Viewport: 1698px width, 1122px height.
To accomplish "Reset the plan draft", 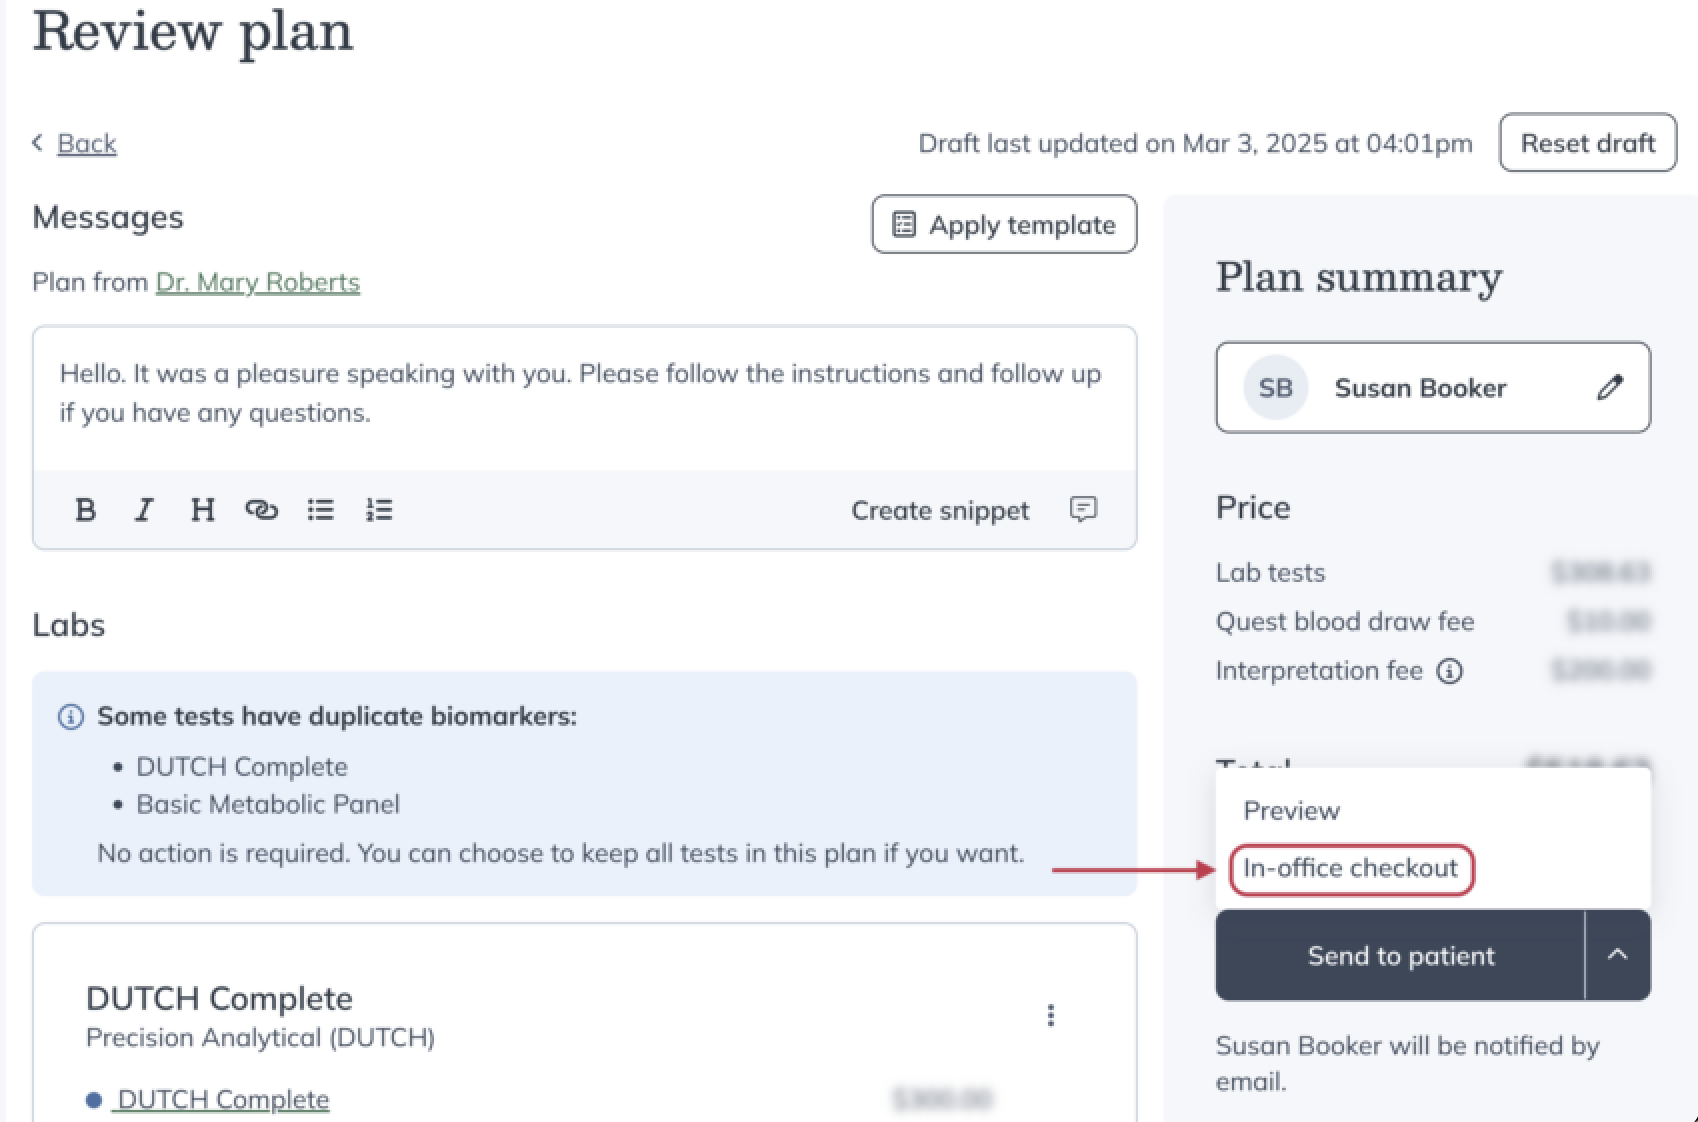I will (x=1588, y=143).
